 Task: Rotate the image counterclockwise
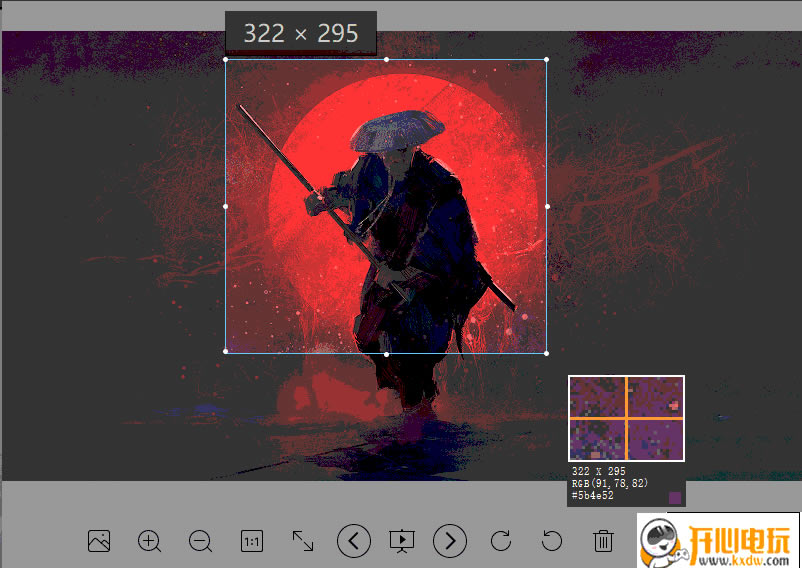[551, 541]
